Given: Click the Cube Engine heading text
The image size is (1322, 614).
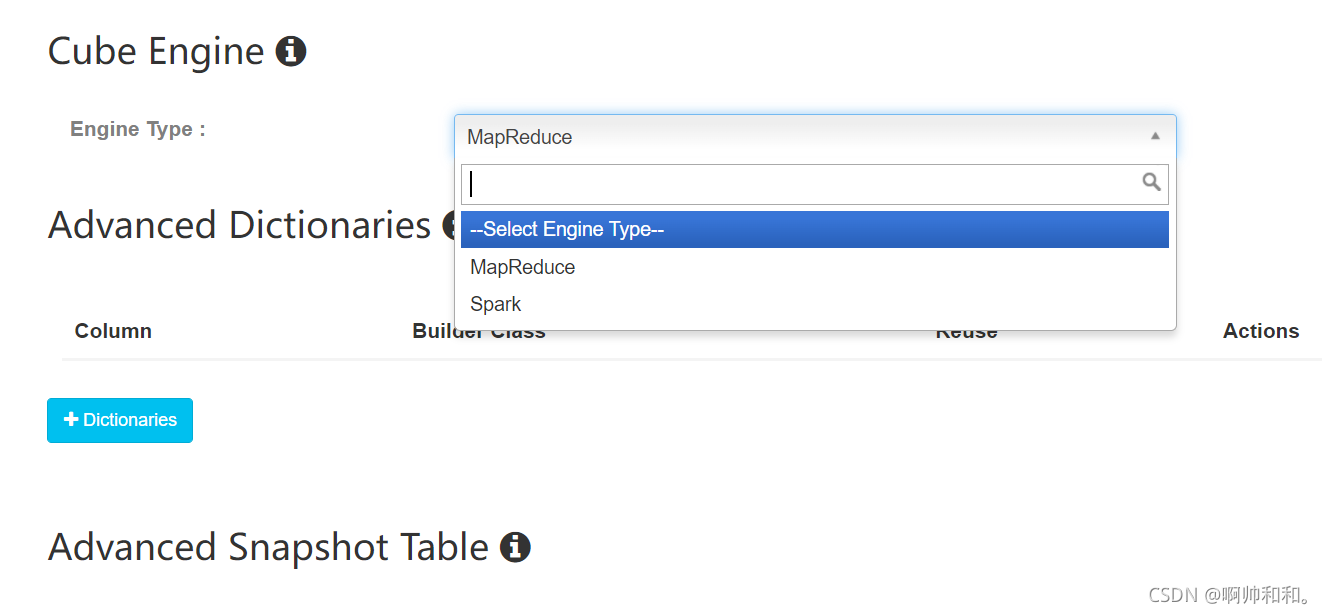Looking at the screenshot, I should pos(156,51).
